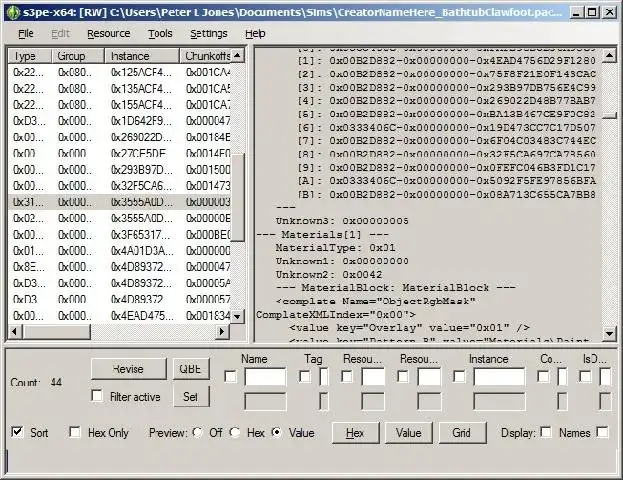Open the Tools menu
This screenshot has width=623, height=480.
160,34
